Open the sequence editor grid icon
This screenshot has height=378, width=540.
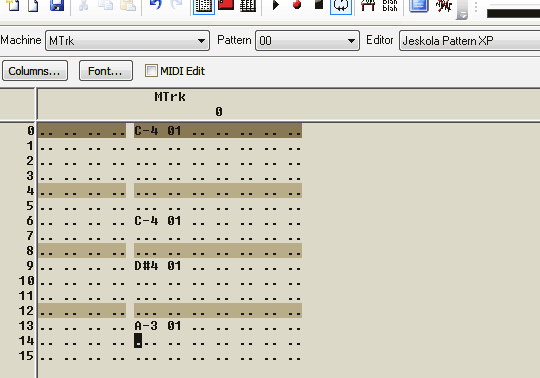248,5
